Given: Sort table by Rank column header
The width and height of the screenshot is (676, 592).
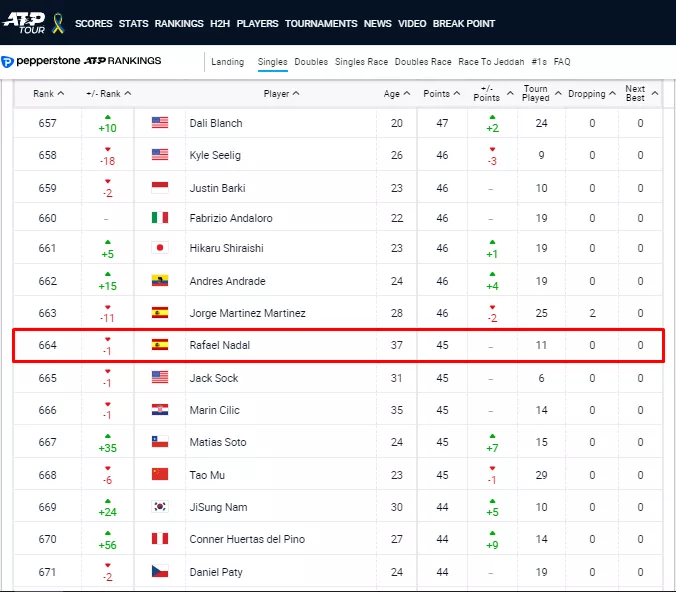Looking at the screenshot, I should click(x=48, y=93).
